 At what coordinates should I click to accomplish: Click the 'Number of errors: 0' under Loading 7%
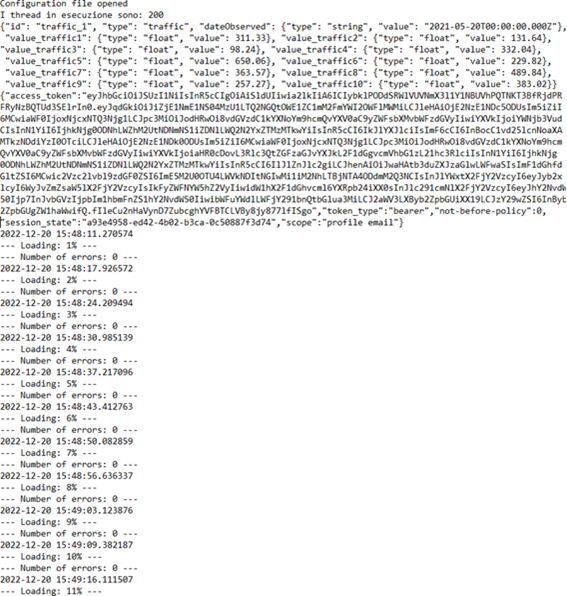point(69,464)
